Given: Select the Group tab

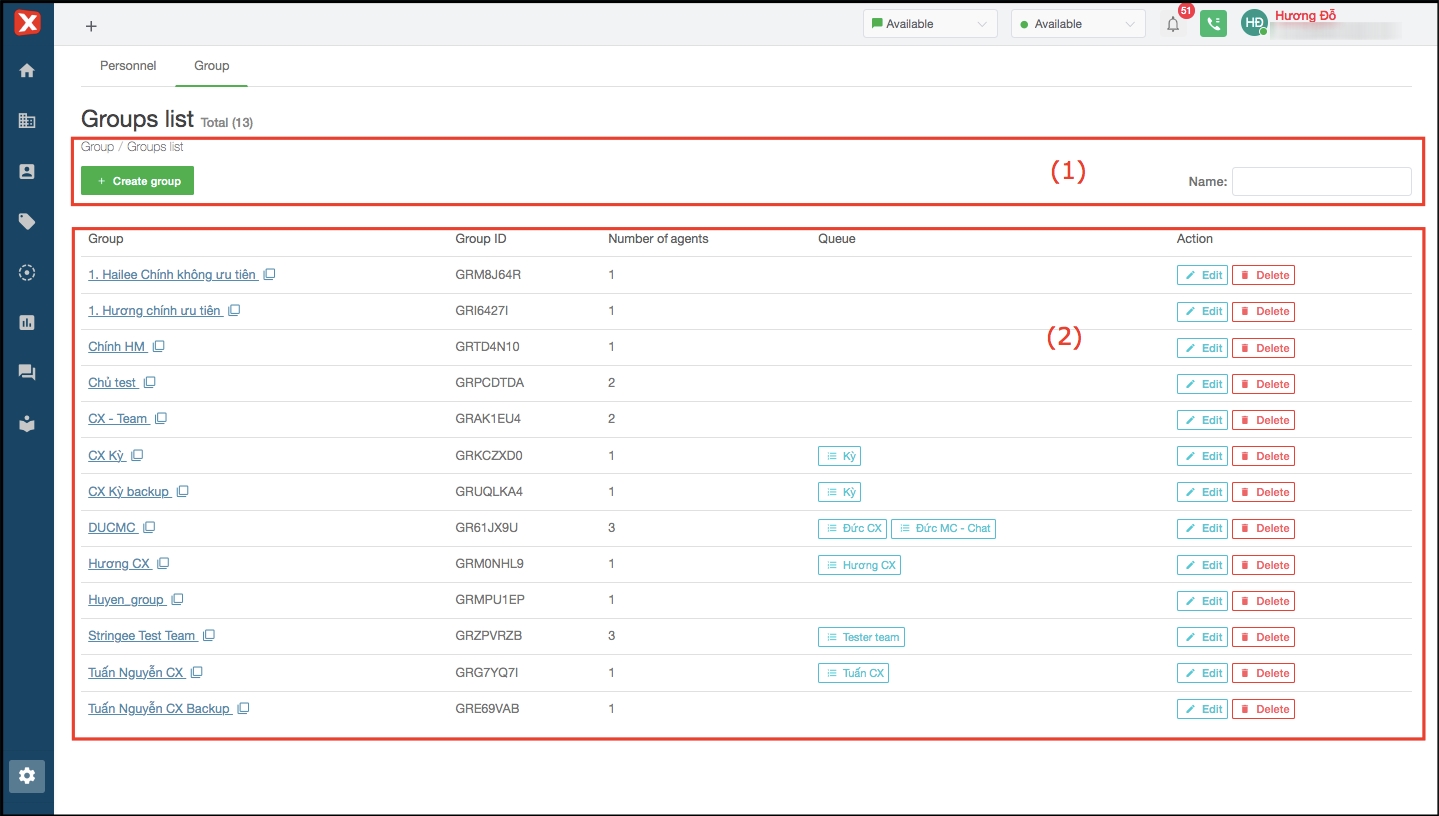Looking at the screenshot, I should click(x=211, y=66).
